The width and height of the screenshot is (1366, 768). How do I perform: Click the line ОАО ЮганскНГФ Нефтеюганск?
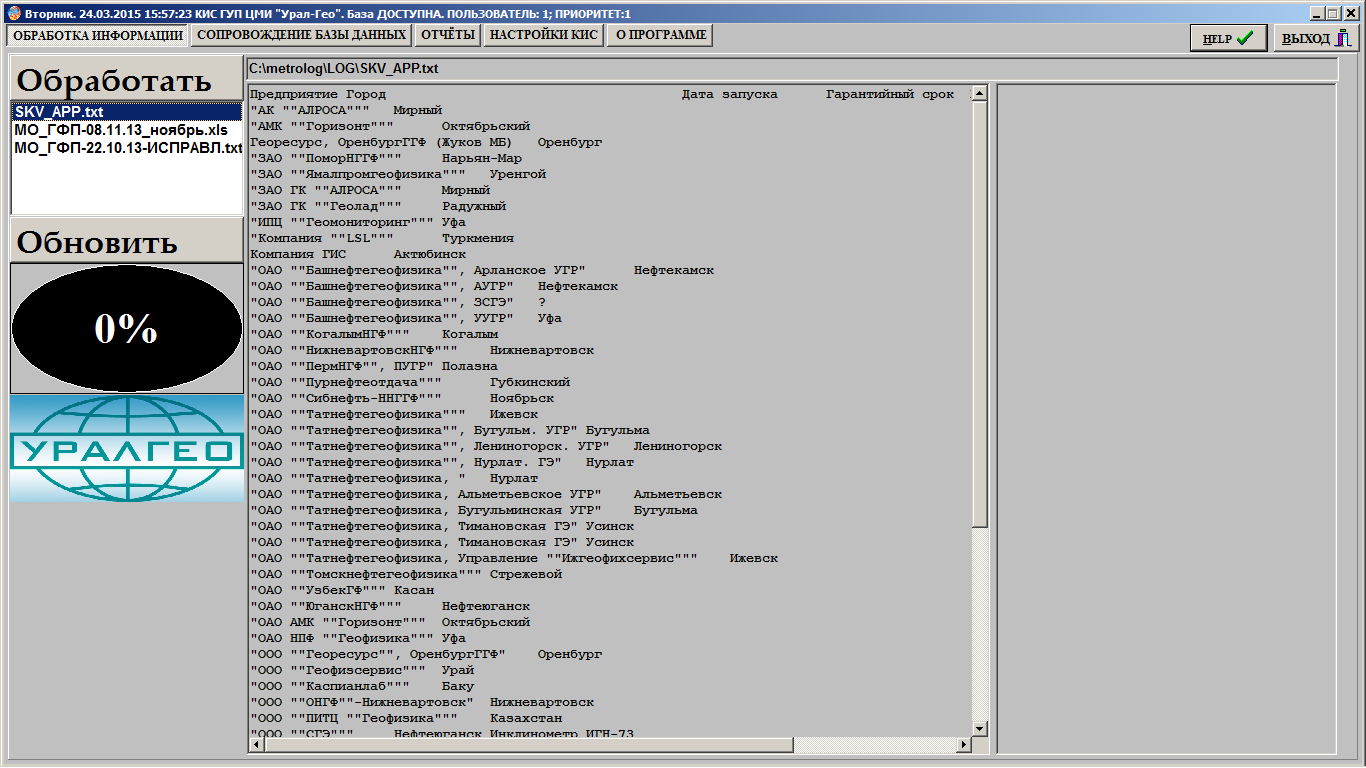click(389, 606)
